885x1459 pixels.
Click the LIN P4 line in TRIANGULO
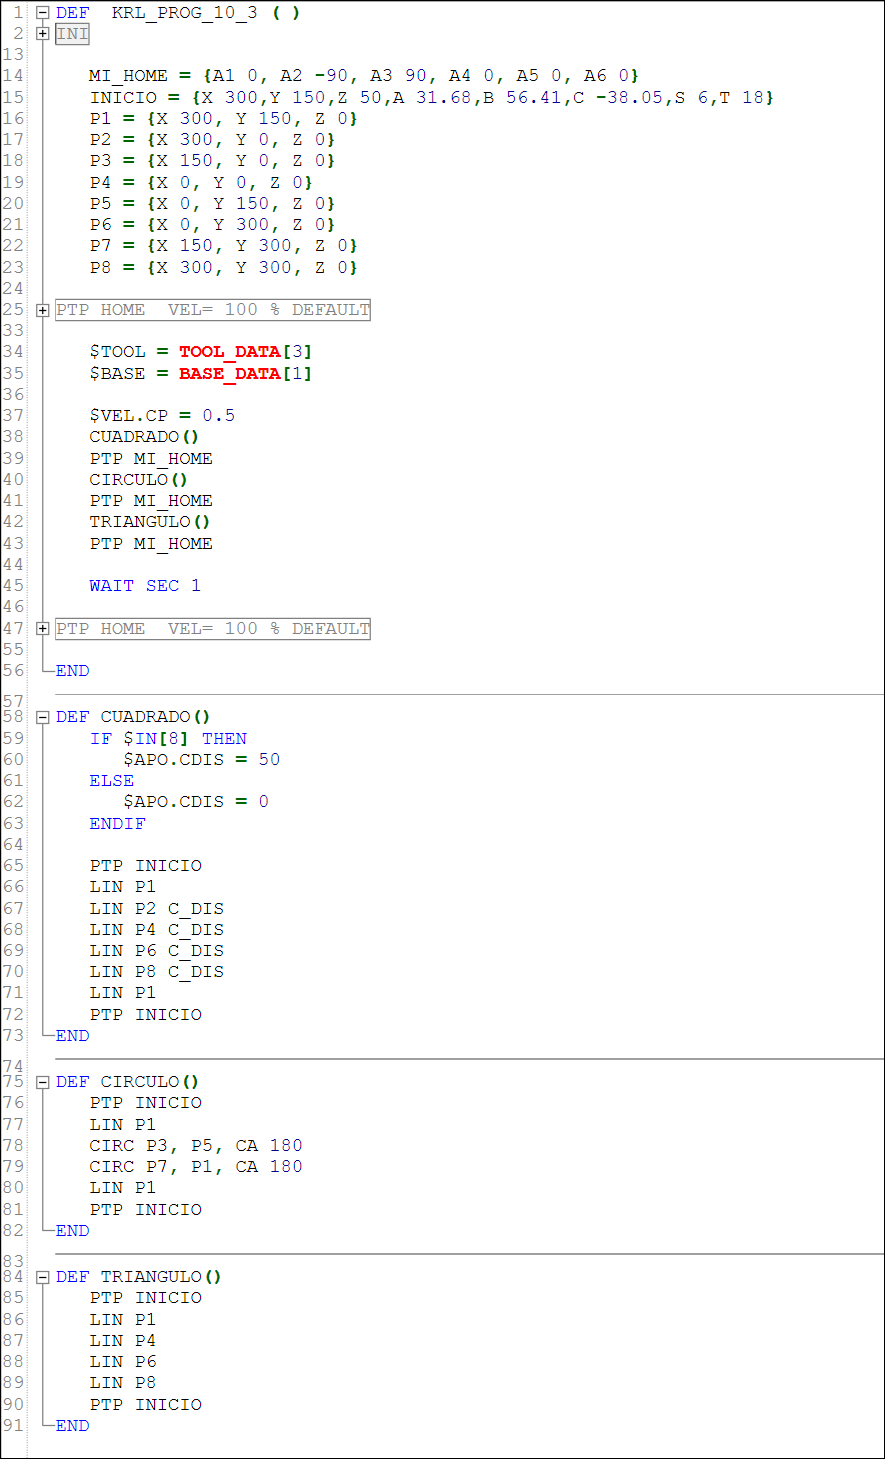coord(123,1341)
